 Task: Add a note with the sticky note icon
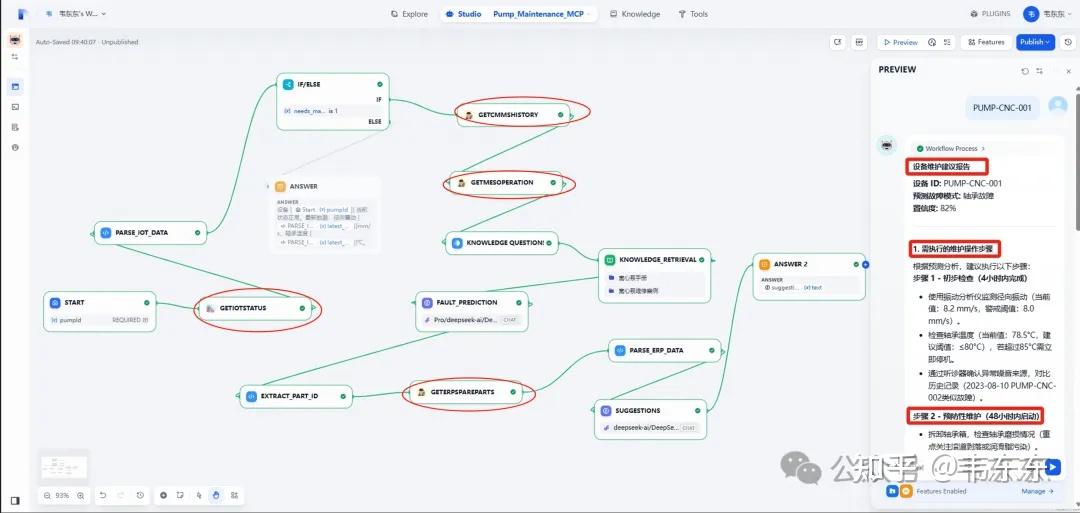[x=180, y=495]
